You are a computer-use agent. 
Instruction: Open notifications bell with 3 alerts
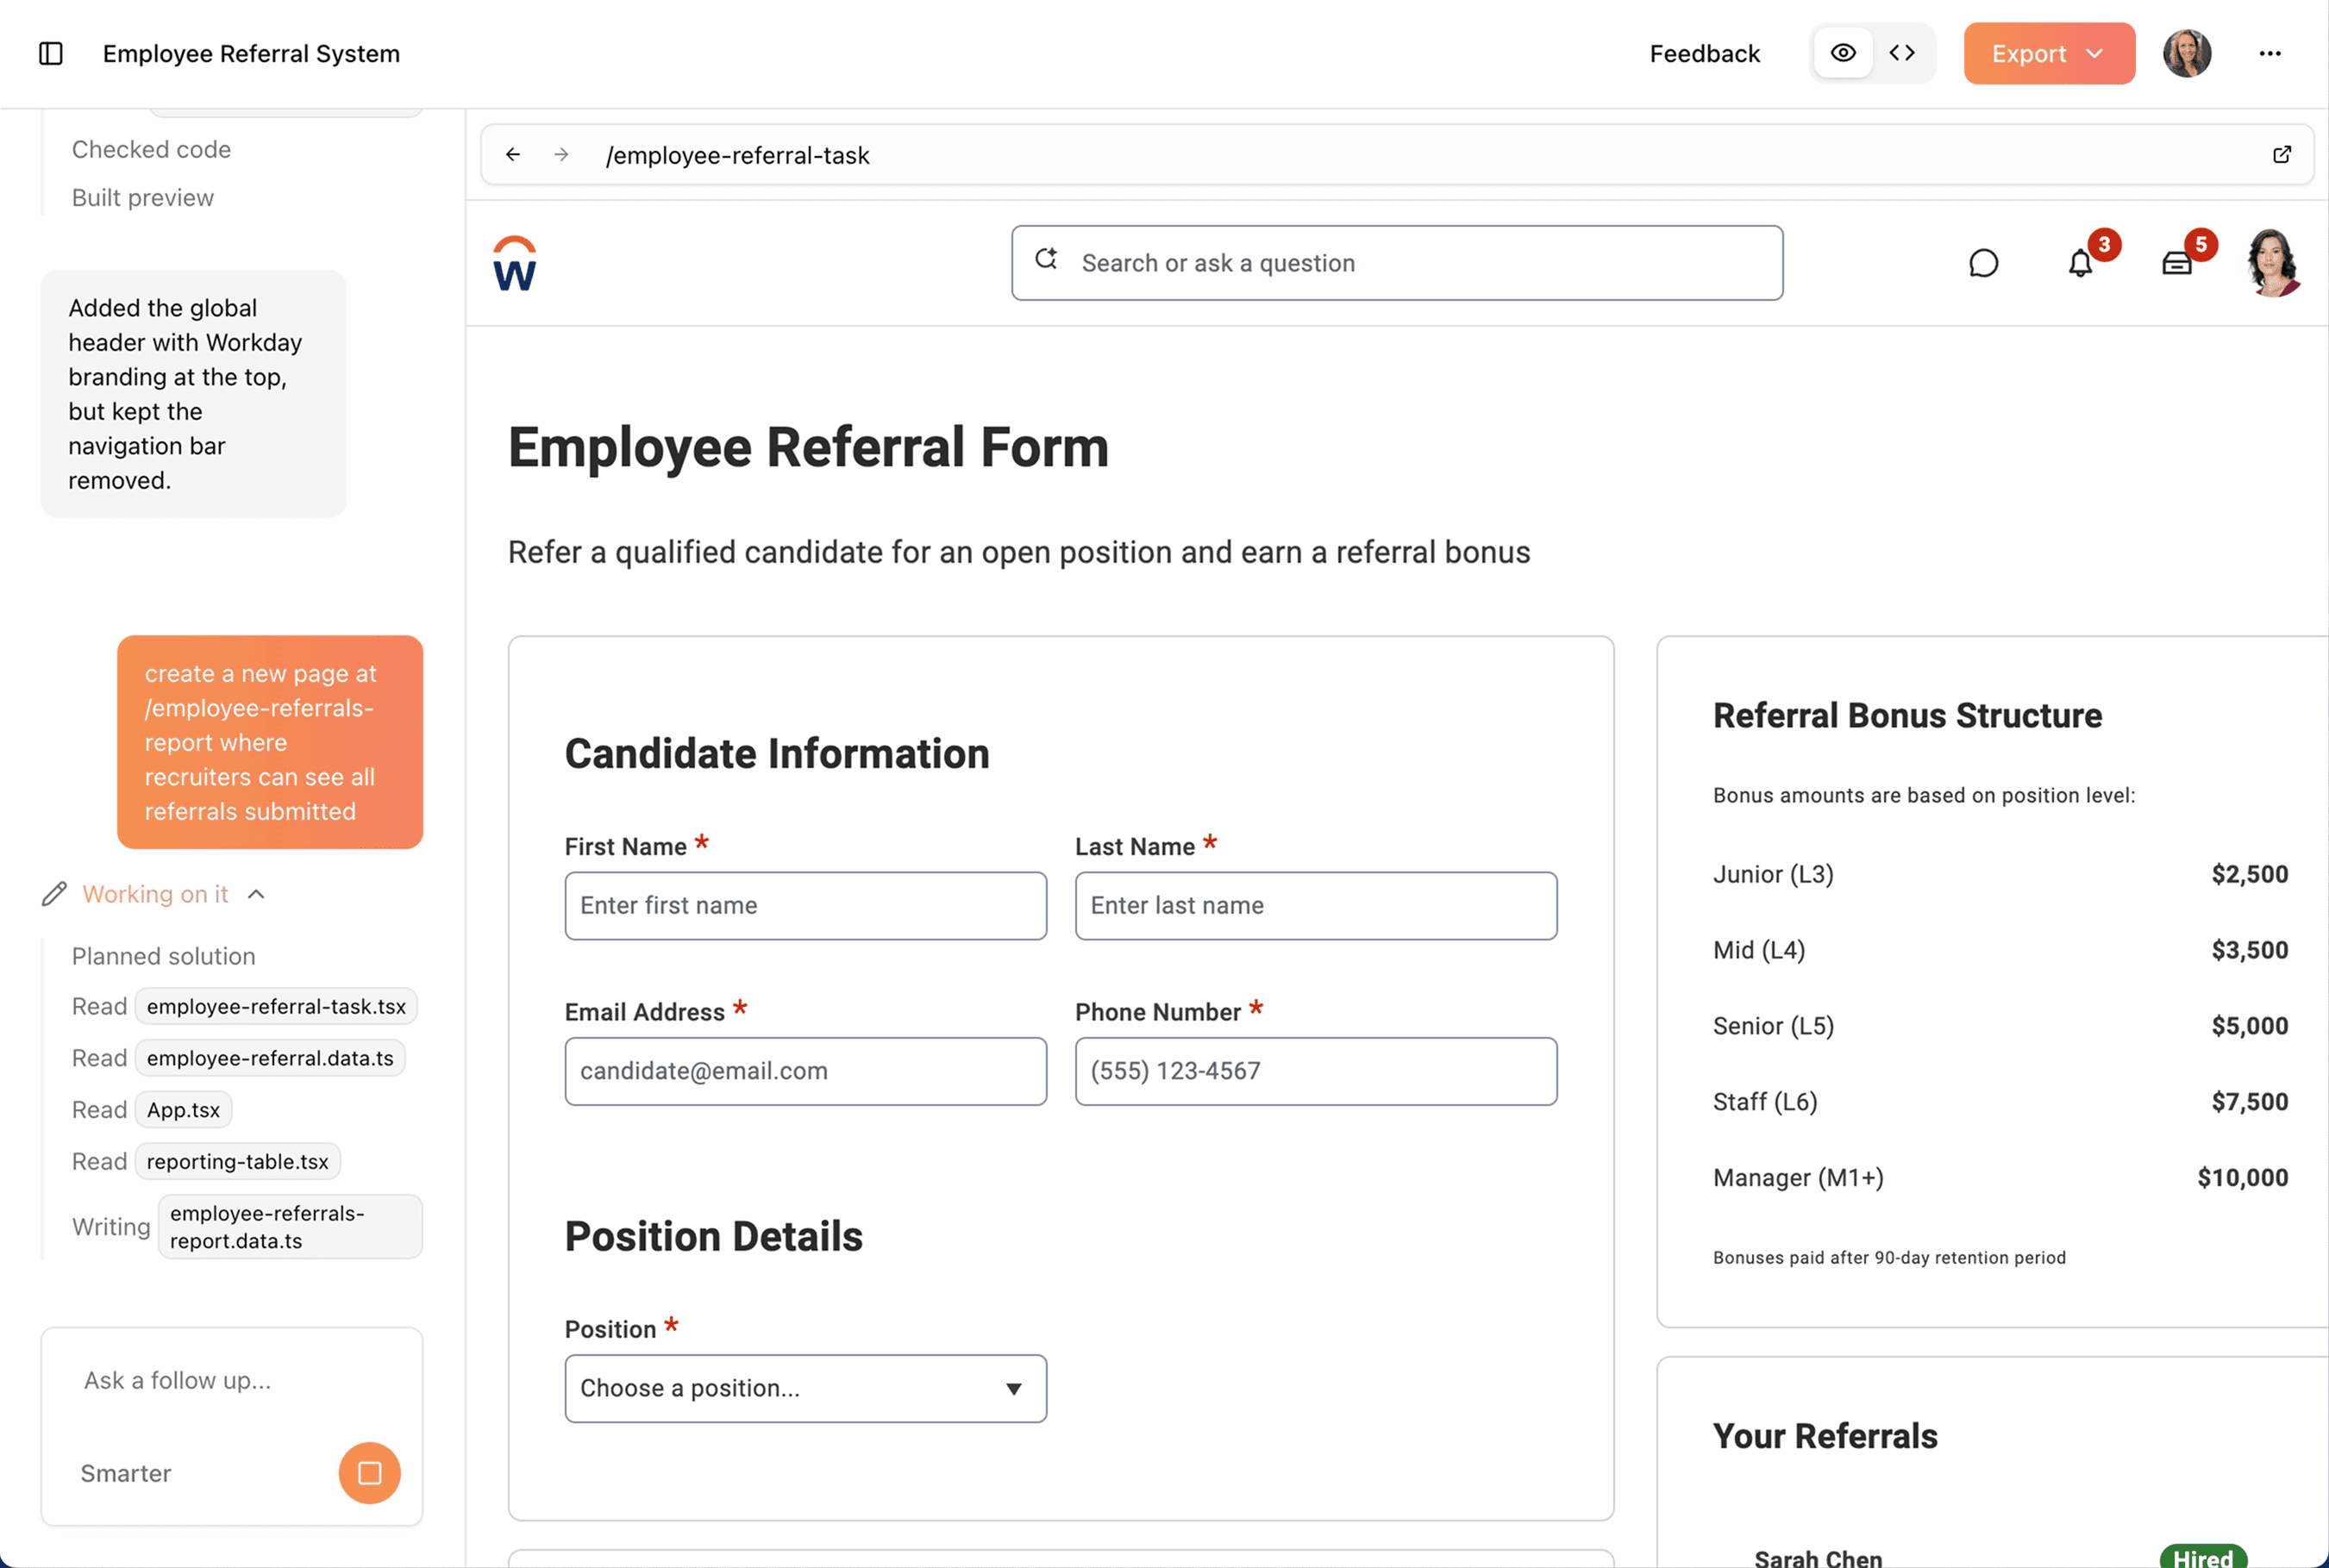point(2081,263)
